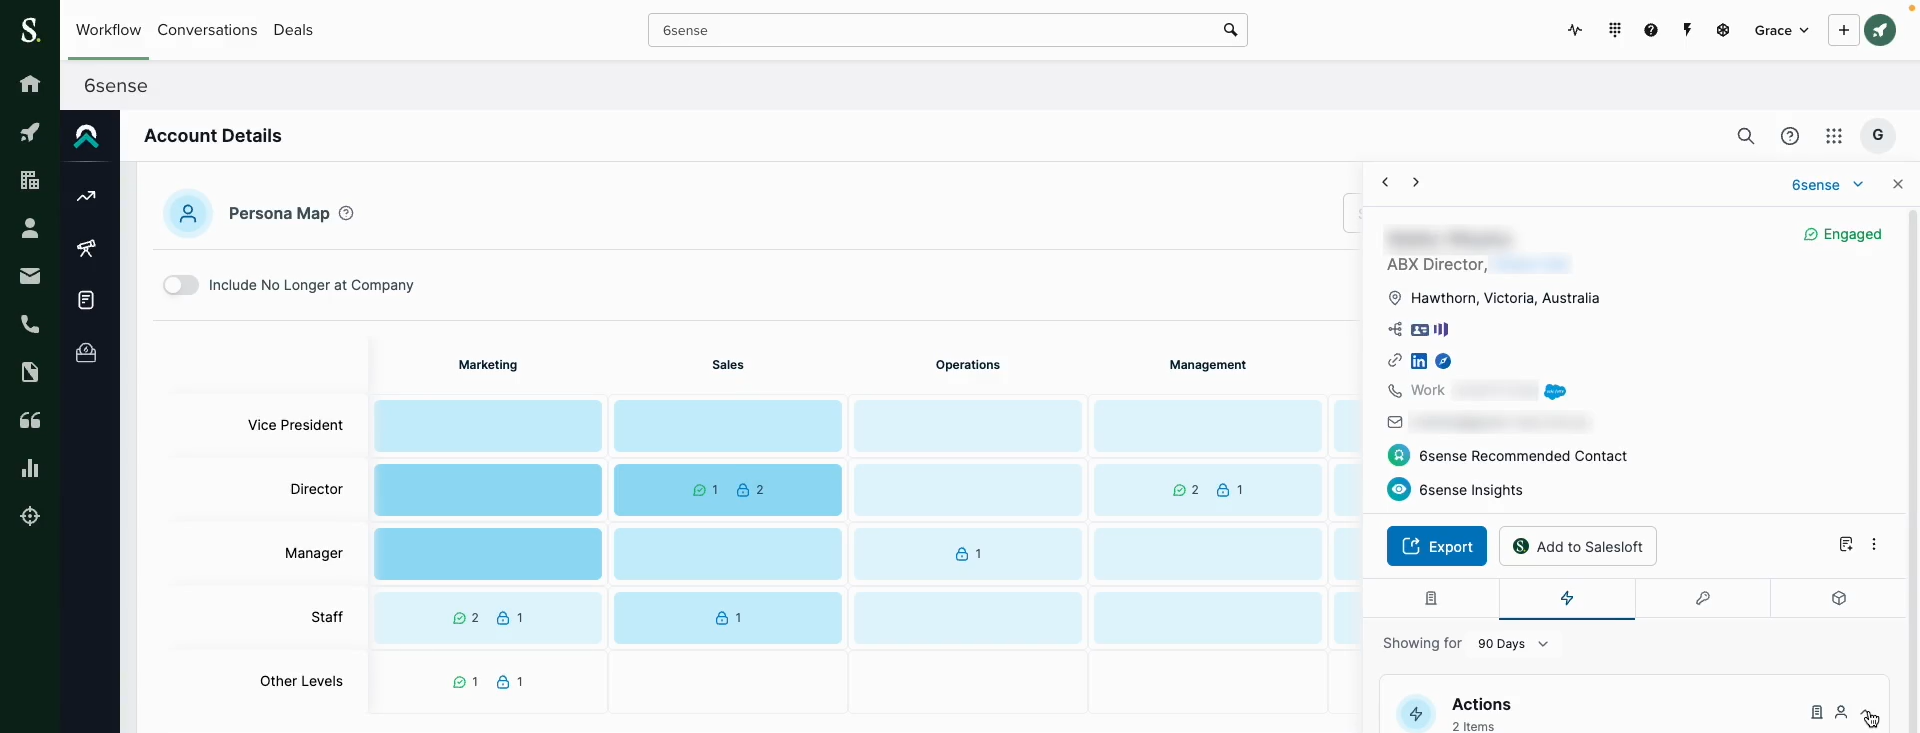This screenshot has width=1920, height=733.
Task: Open the lifebuoy support icon in sidebar
Action: point(30,516)
